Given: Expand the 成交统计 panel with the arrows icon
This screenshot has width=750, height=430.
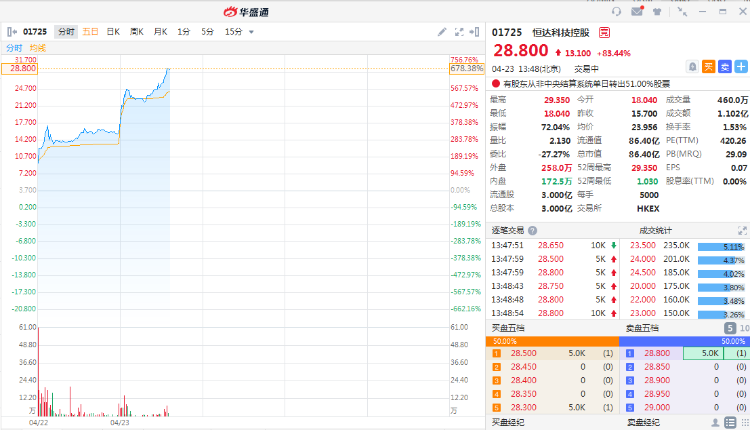Looking at the screenshot, I should pos(742,231).
